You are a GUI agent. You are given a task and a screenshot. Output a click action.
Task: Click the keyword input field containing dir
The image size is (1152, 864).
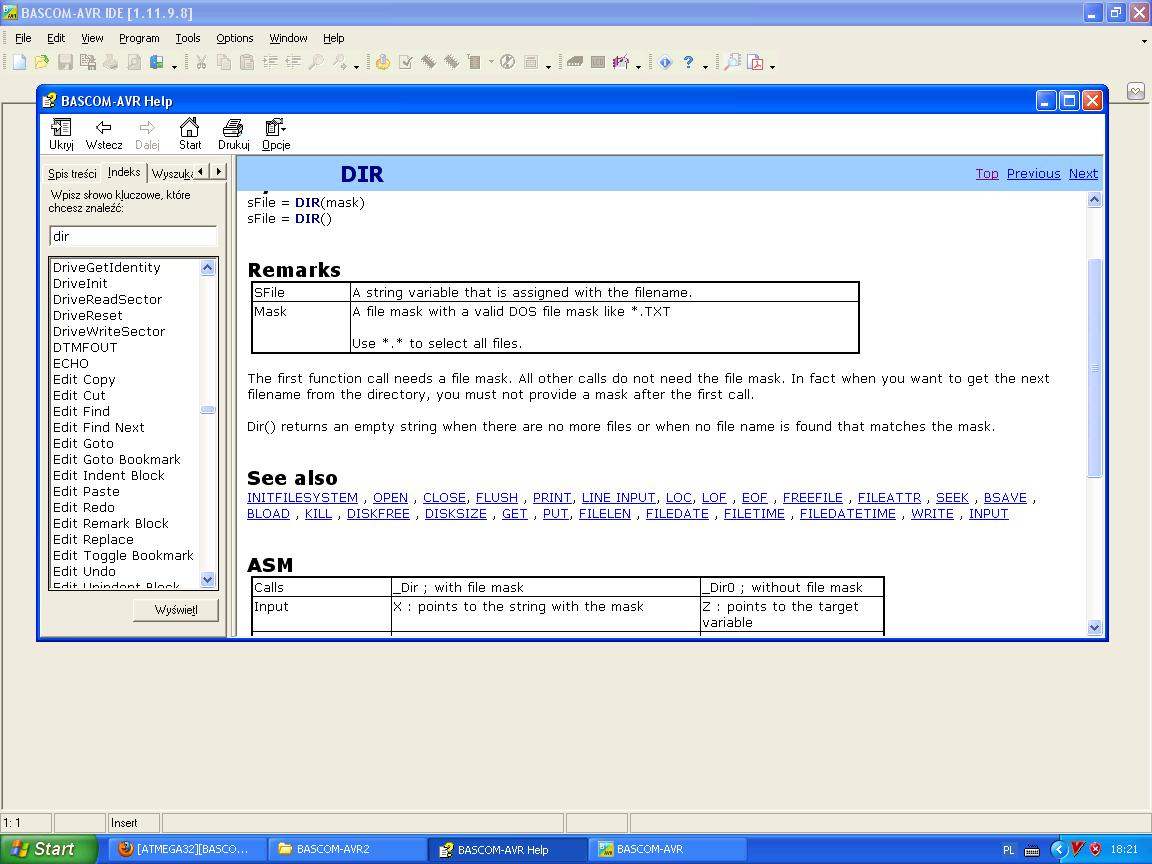pos(133,237)
